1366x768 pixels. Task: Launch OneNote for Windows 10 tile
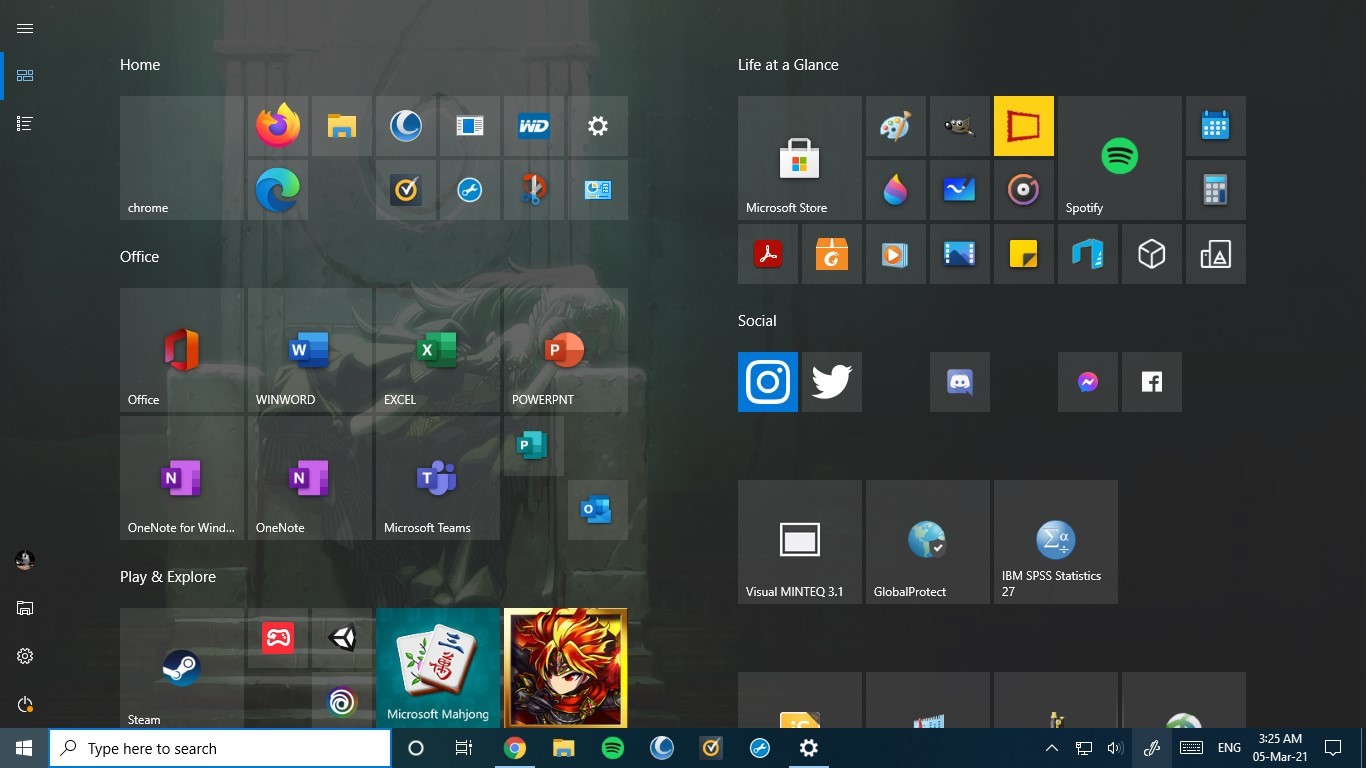tap(182, 478)
